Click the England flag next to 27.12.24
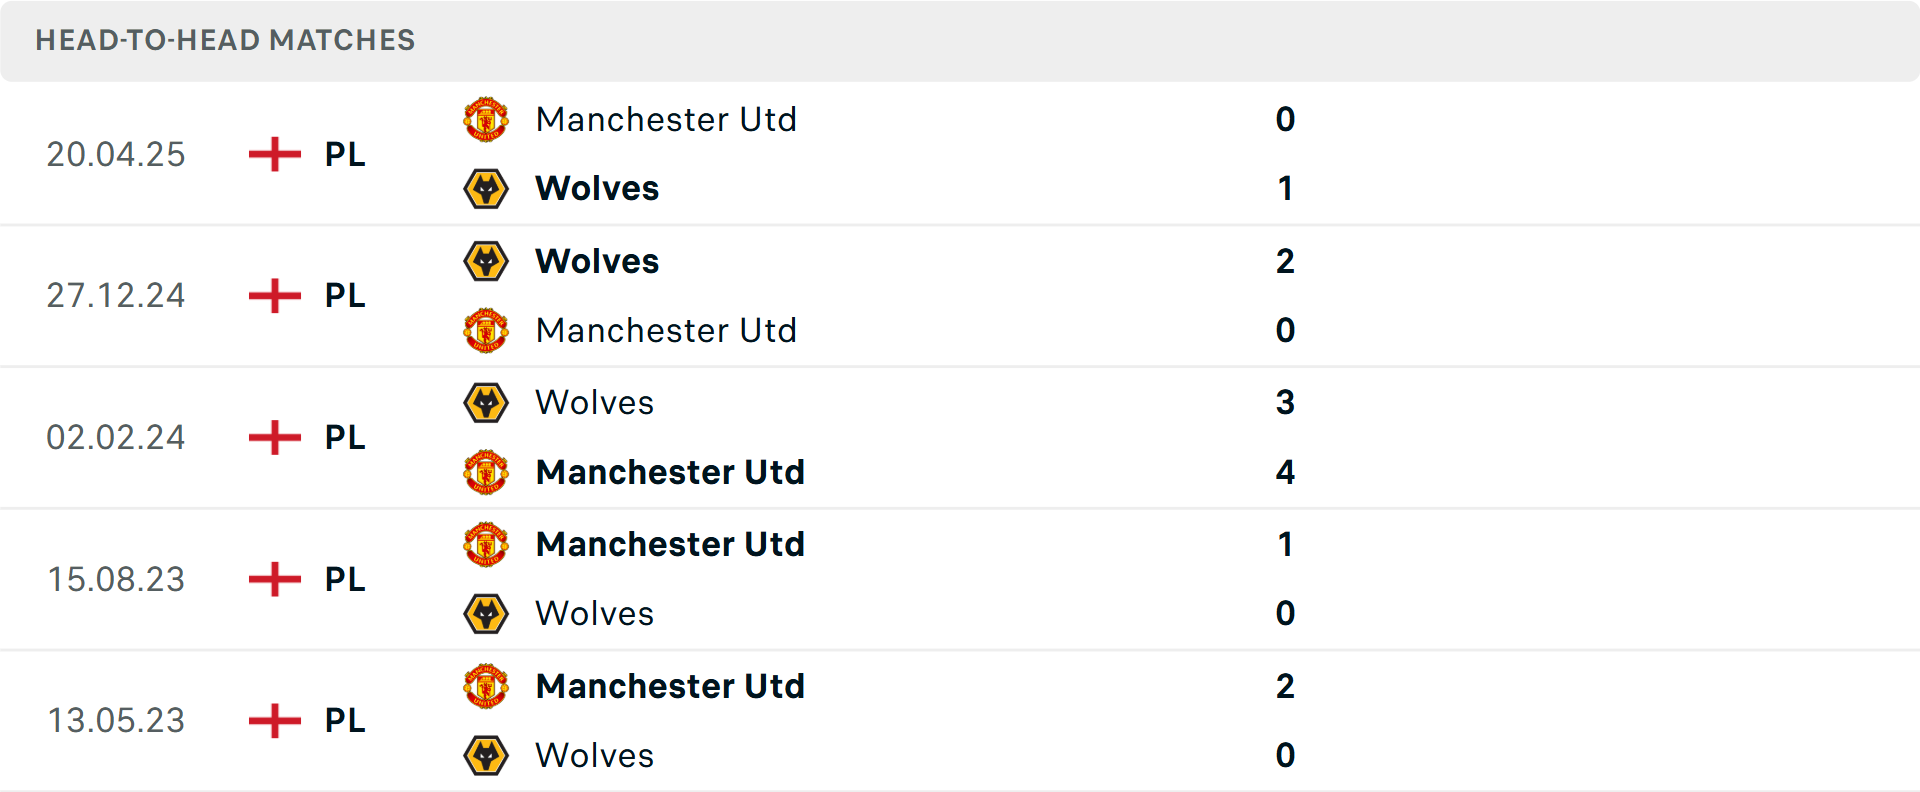The width and height of the screenshot is (1920, 792). point(272,296)
